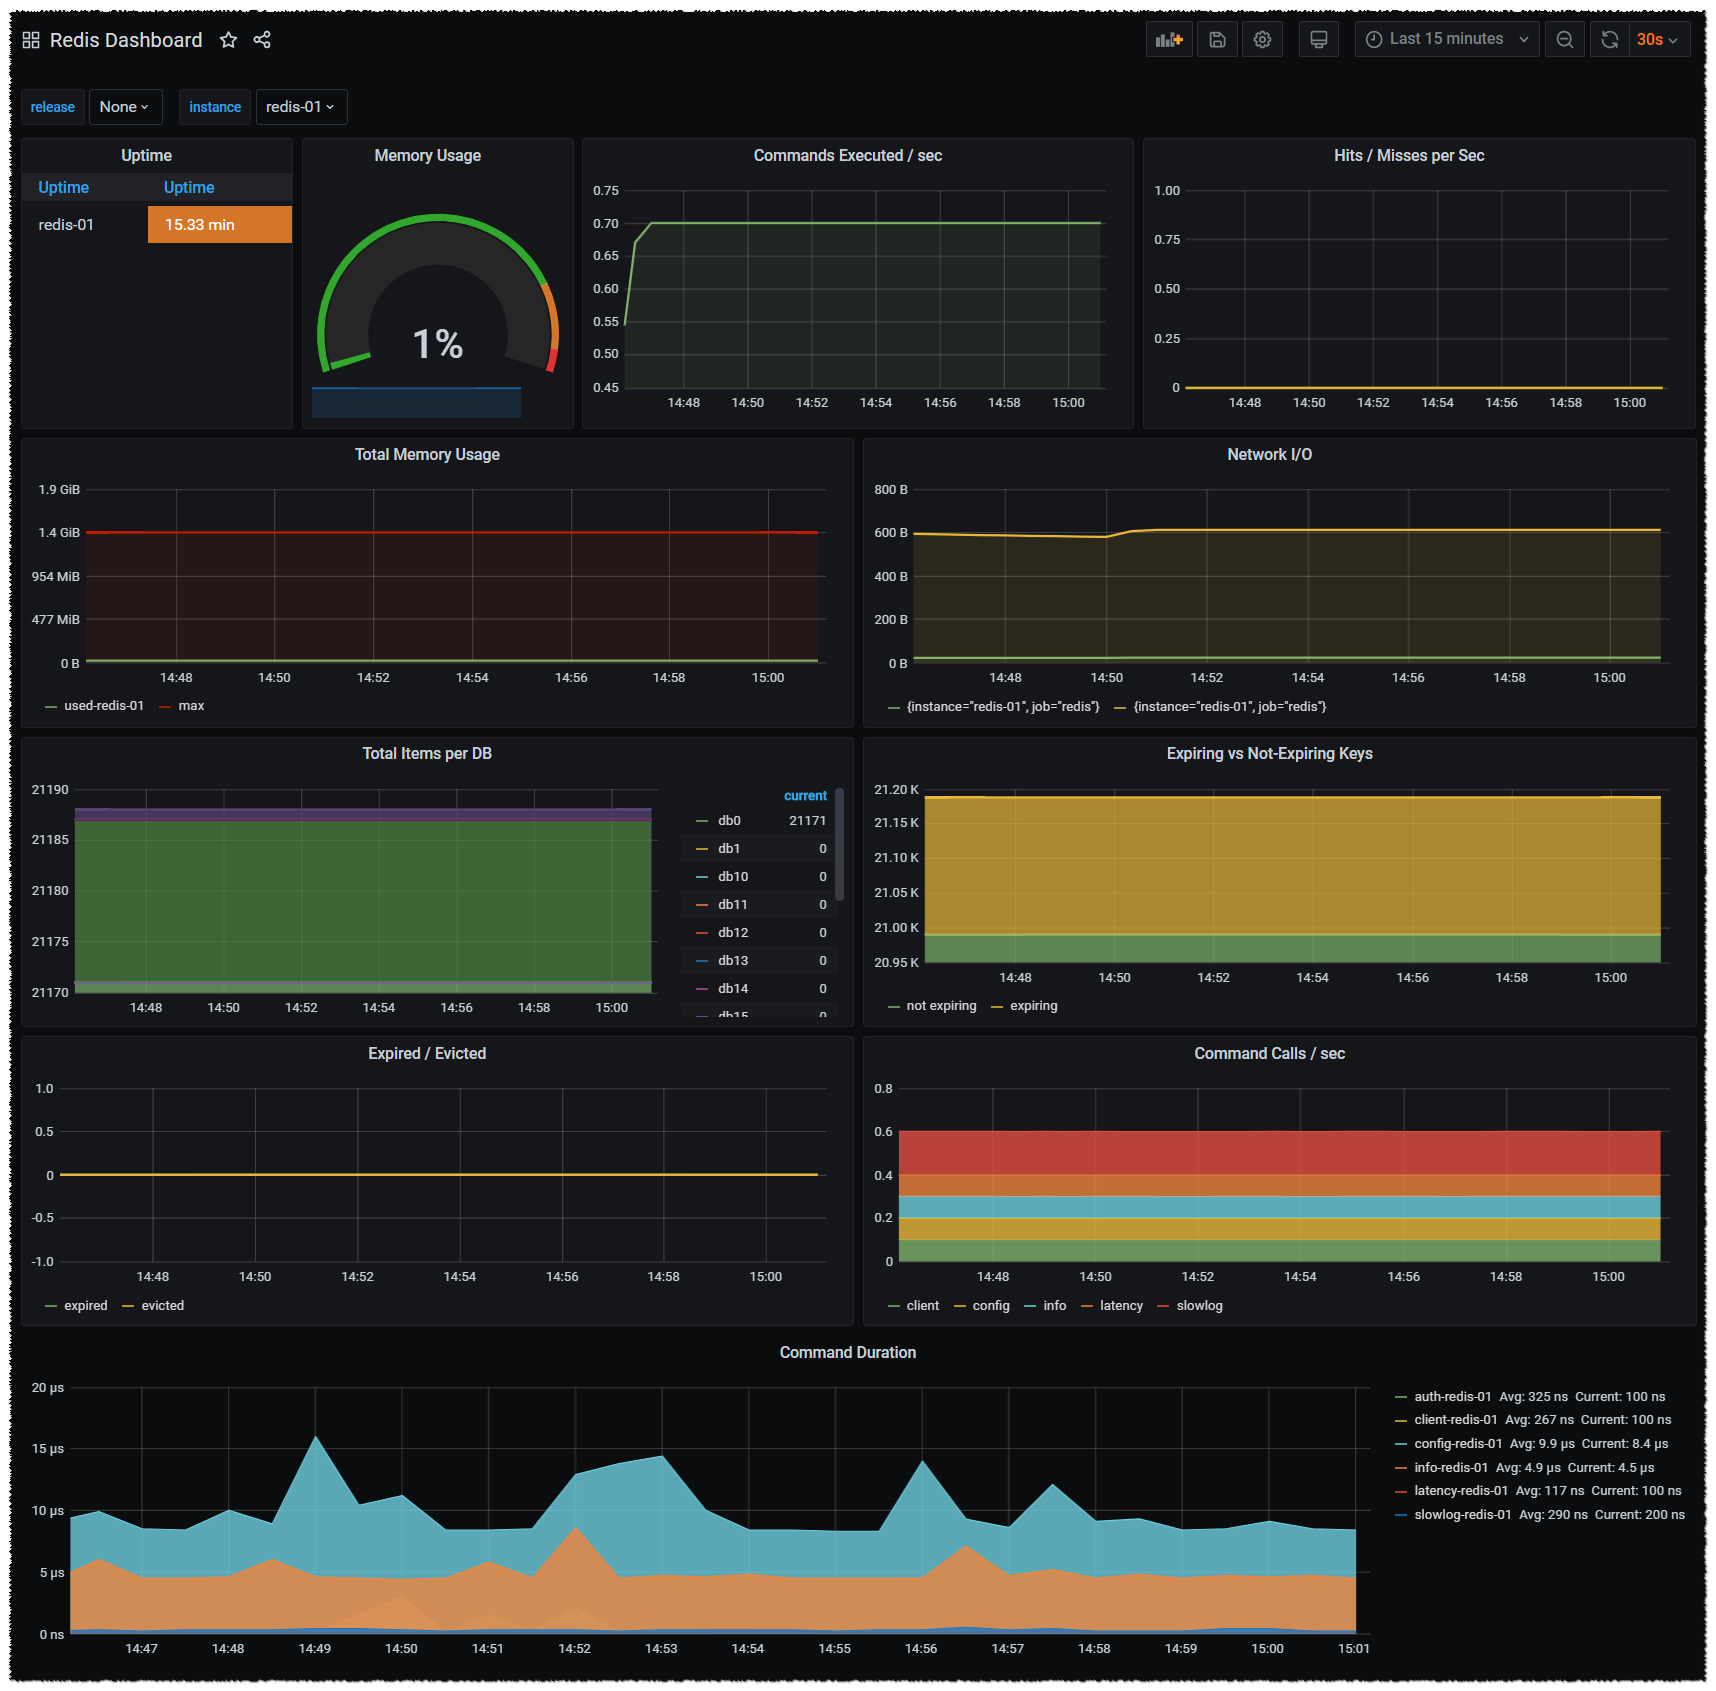This screenshot has width=1716, height=1691.
Task: Toggle slowlog series in Command Calls legend
Action: pyautogui.click(x=1200, y=1306)
